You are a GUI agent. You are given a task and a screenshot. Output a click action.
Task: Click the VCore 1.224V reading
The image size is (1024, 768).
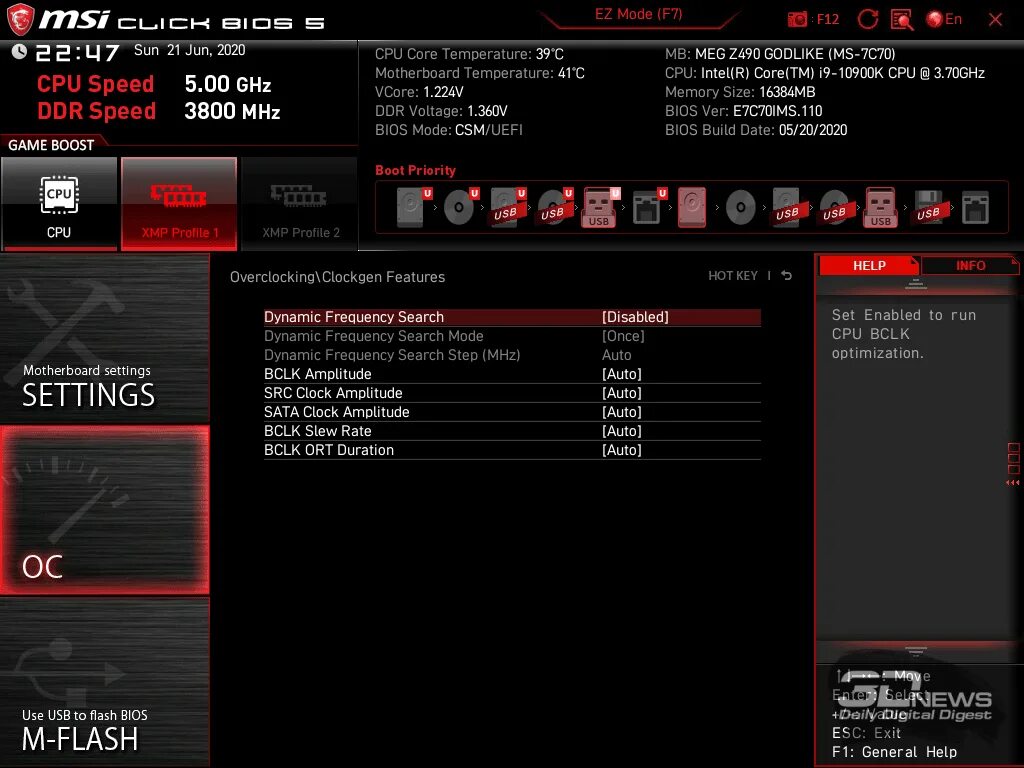pyautogui.click(x=419, y=92)
